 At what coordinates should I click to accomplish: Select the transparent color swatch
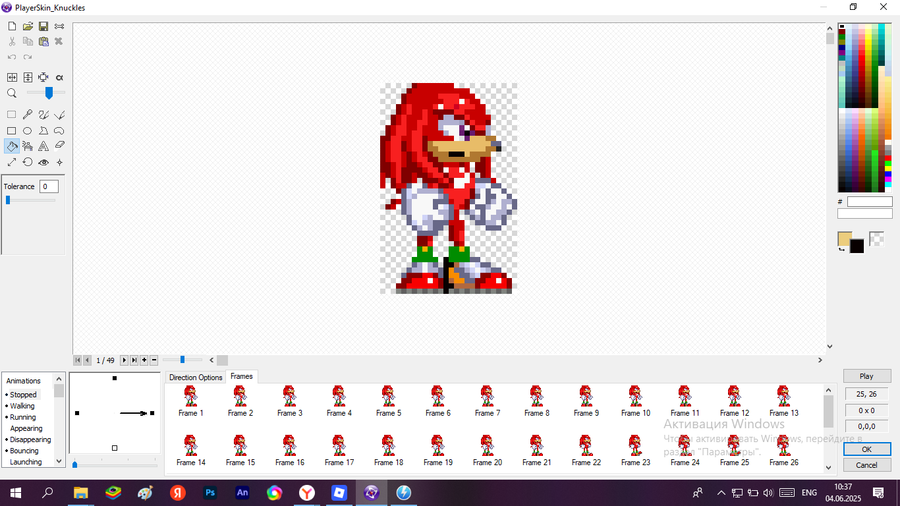pyautogui.click(x=876, y=238)
